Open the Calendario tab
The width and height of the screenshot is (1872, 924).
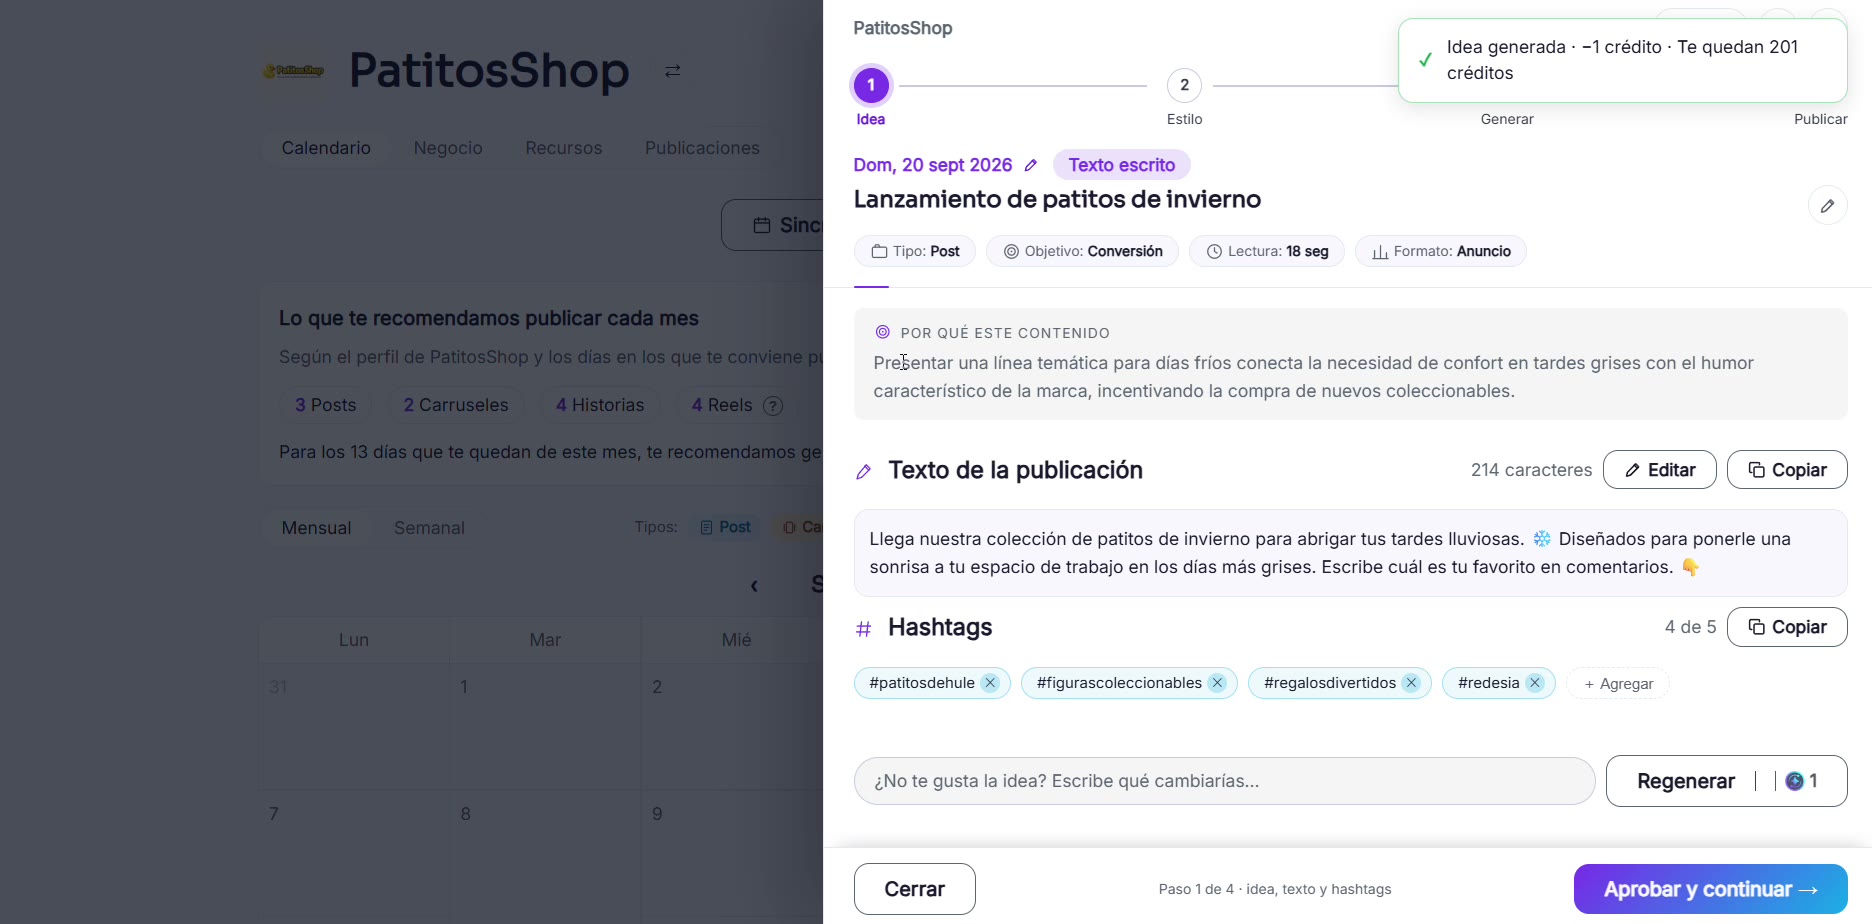tap(326, 148)
